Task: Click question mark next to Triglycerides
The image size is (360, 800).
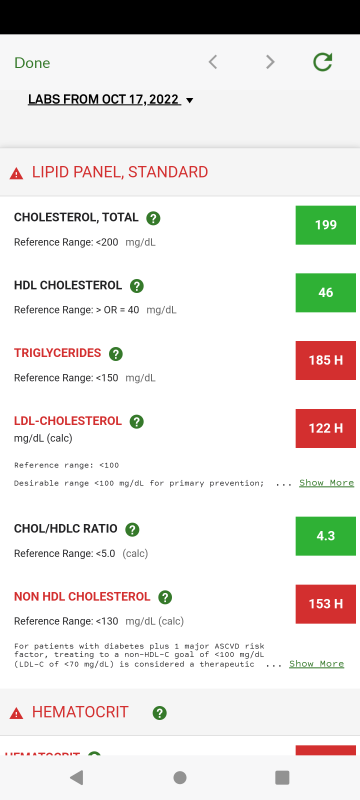Action: (116, 354)
